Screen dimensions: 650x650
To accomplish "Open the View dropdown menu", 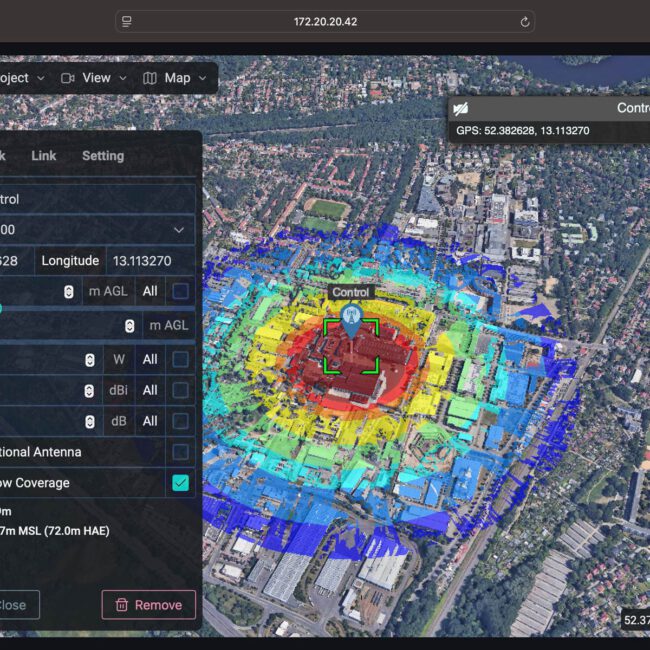I will 96,78.
